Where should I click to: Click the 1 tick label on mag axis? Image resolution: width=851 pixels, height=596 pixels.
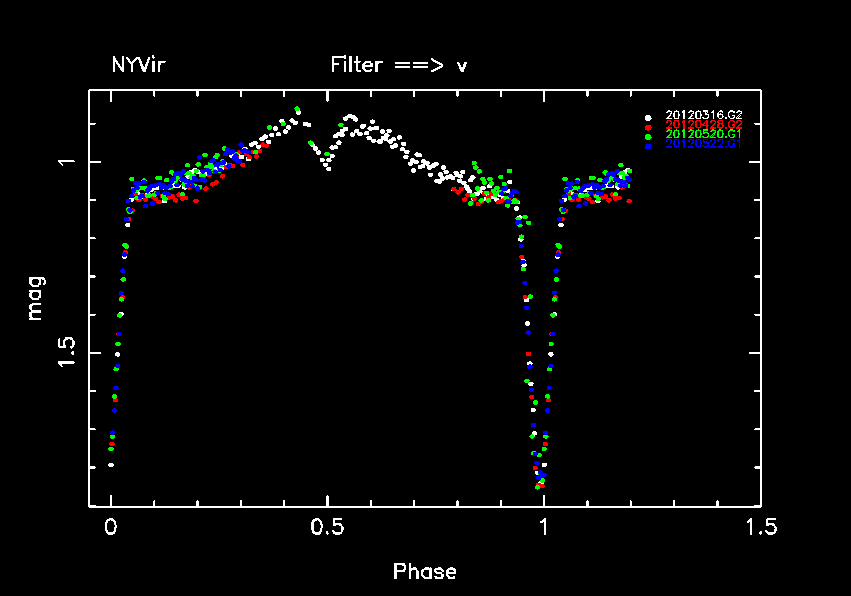(67, 162)
